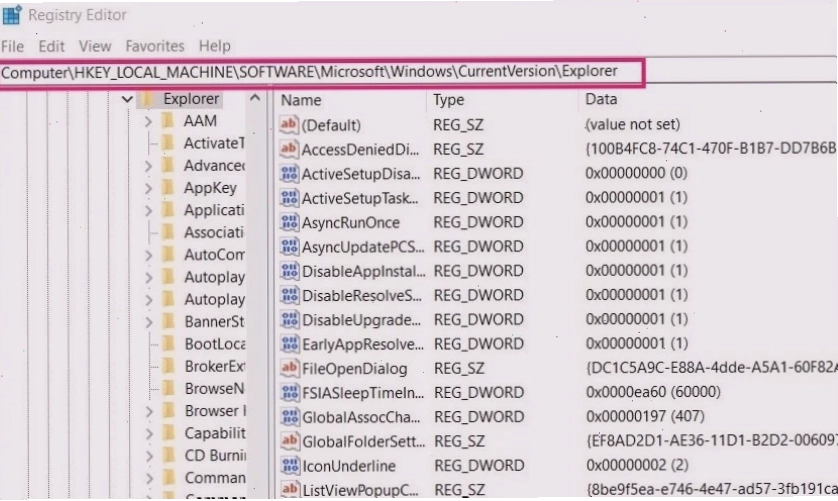
Task: Click the AAM folder icon
Action: coord(168,121)
